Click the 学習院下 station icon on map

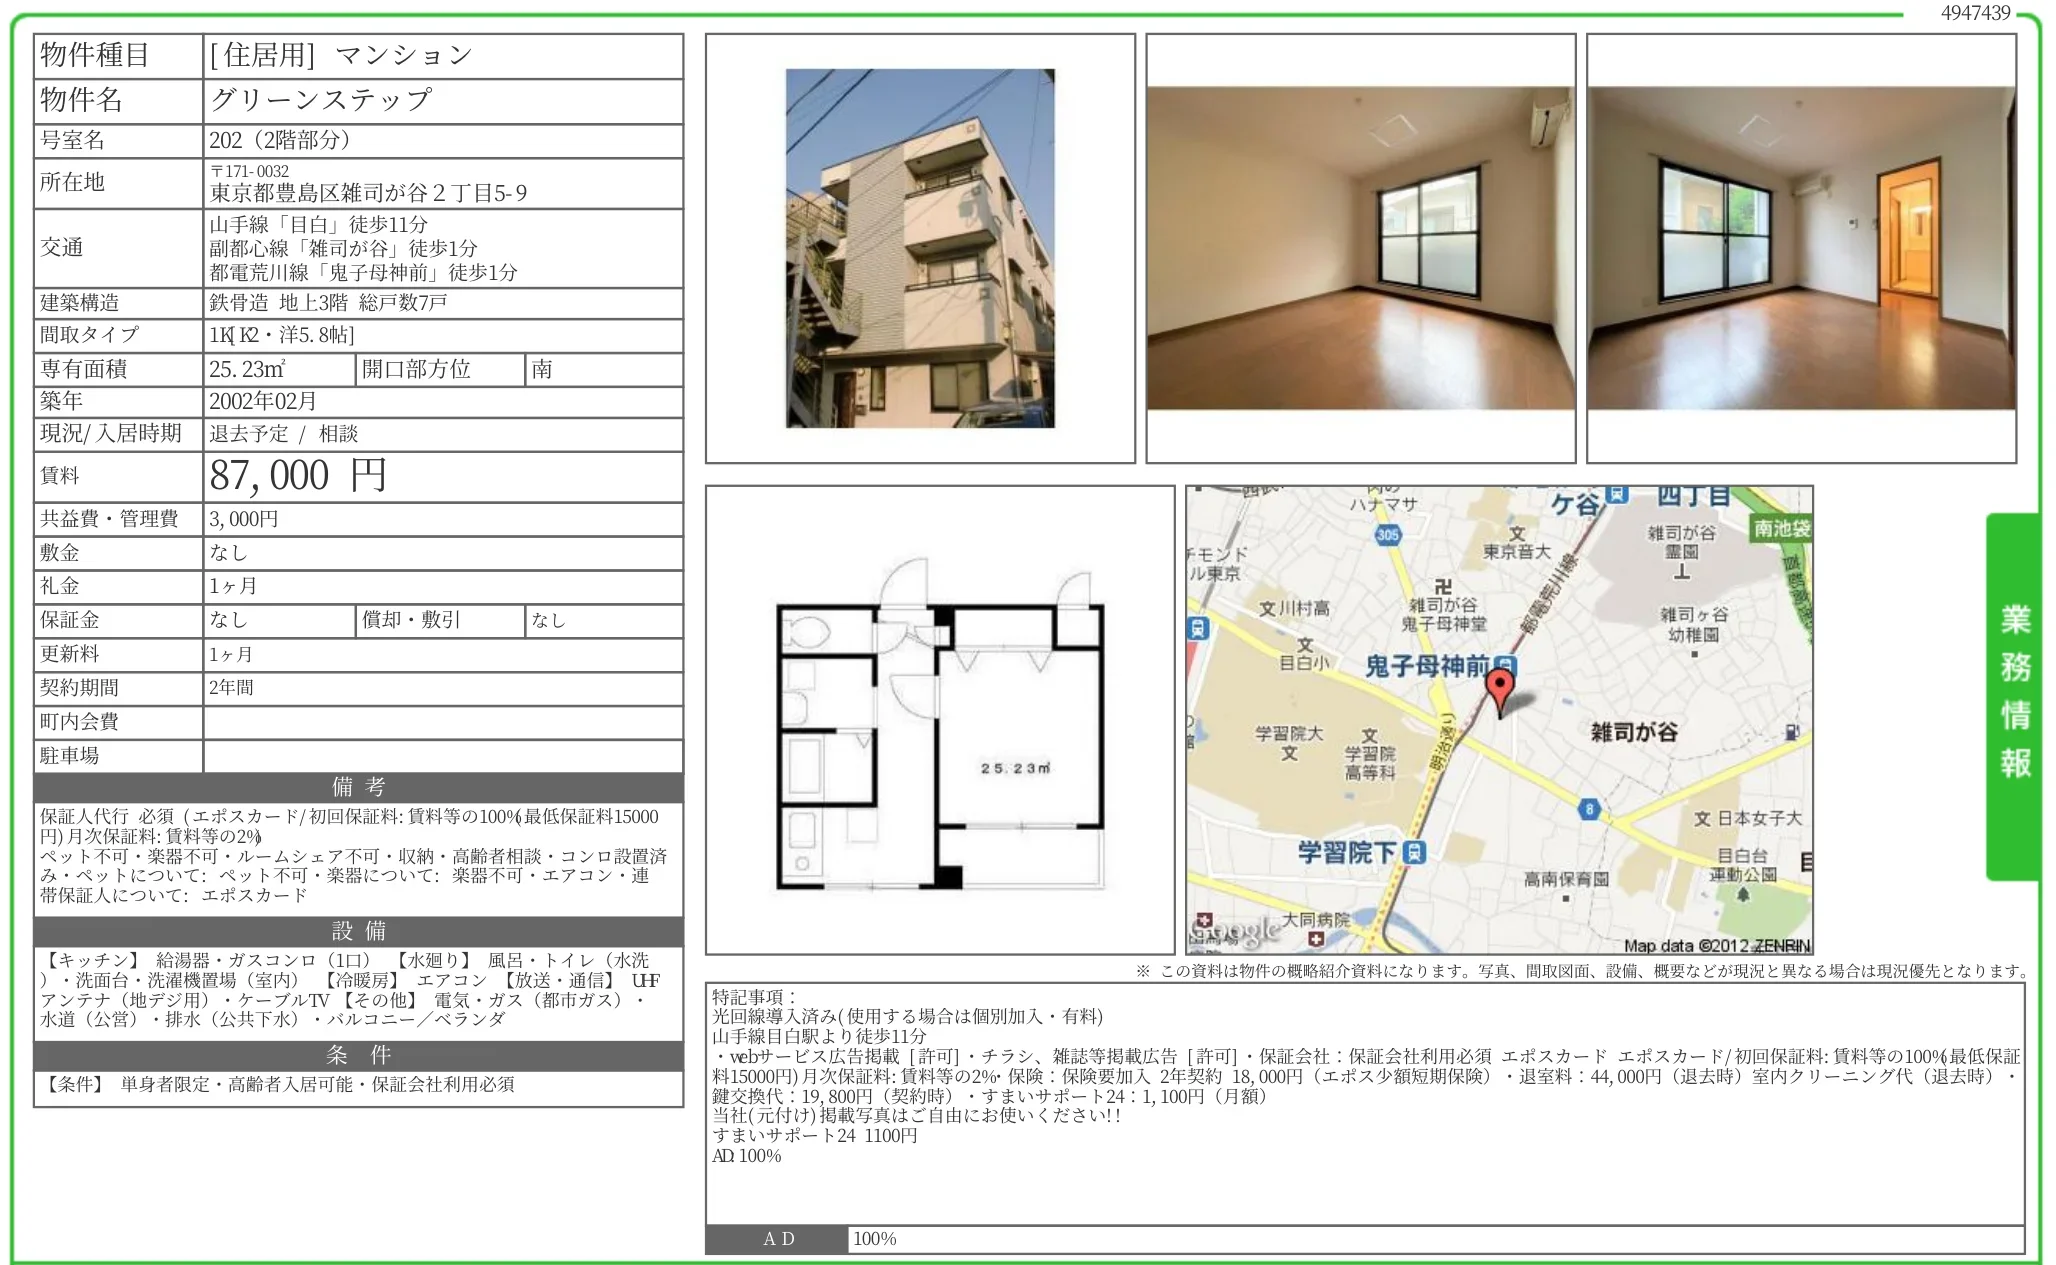coord(1414,852)
